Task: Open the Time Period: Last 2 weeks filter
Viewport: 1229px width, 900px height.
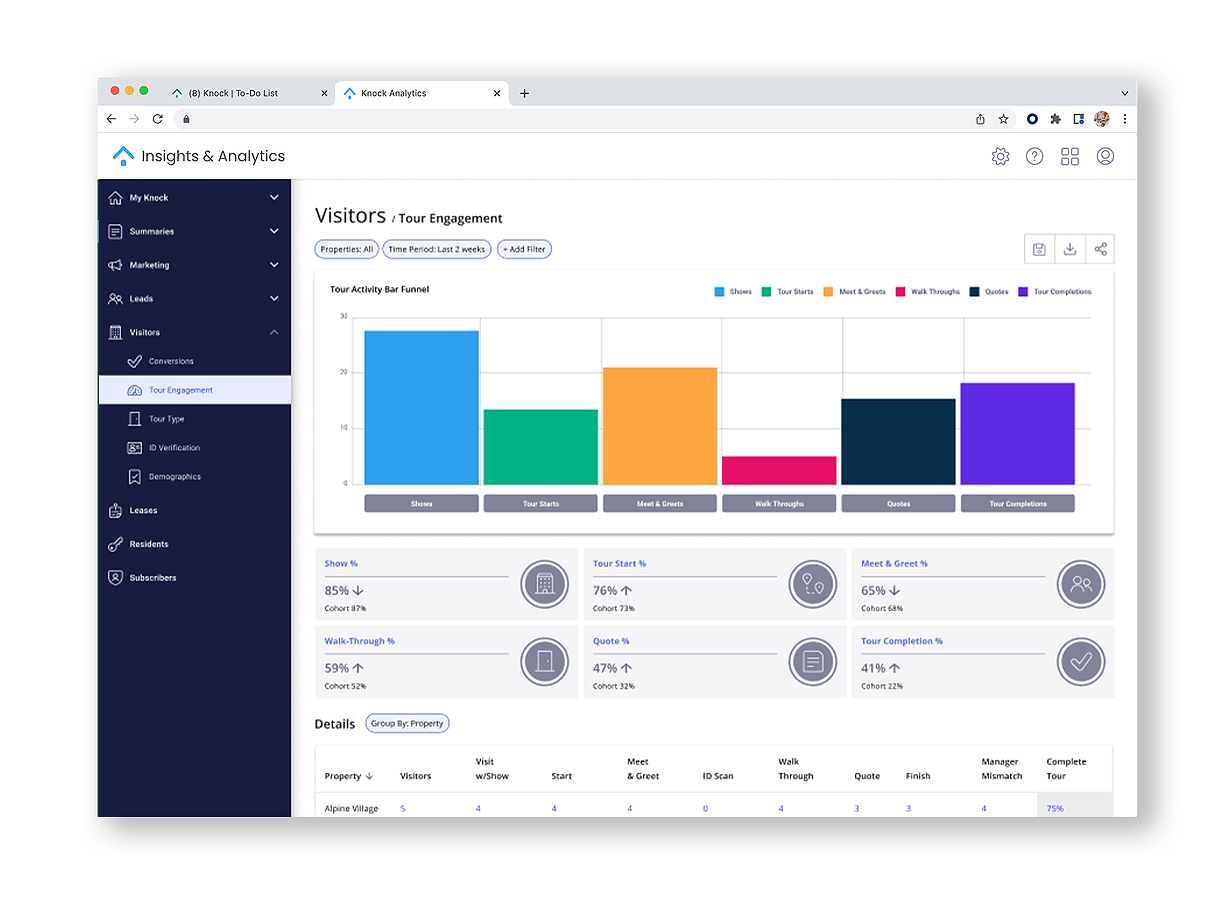Action: pos(437,249)
